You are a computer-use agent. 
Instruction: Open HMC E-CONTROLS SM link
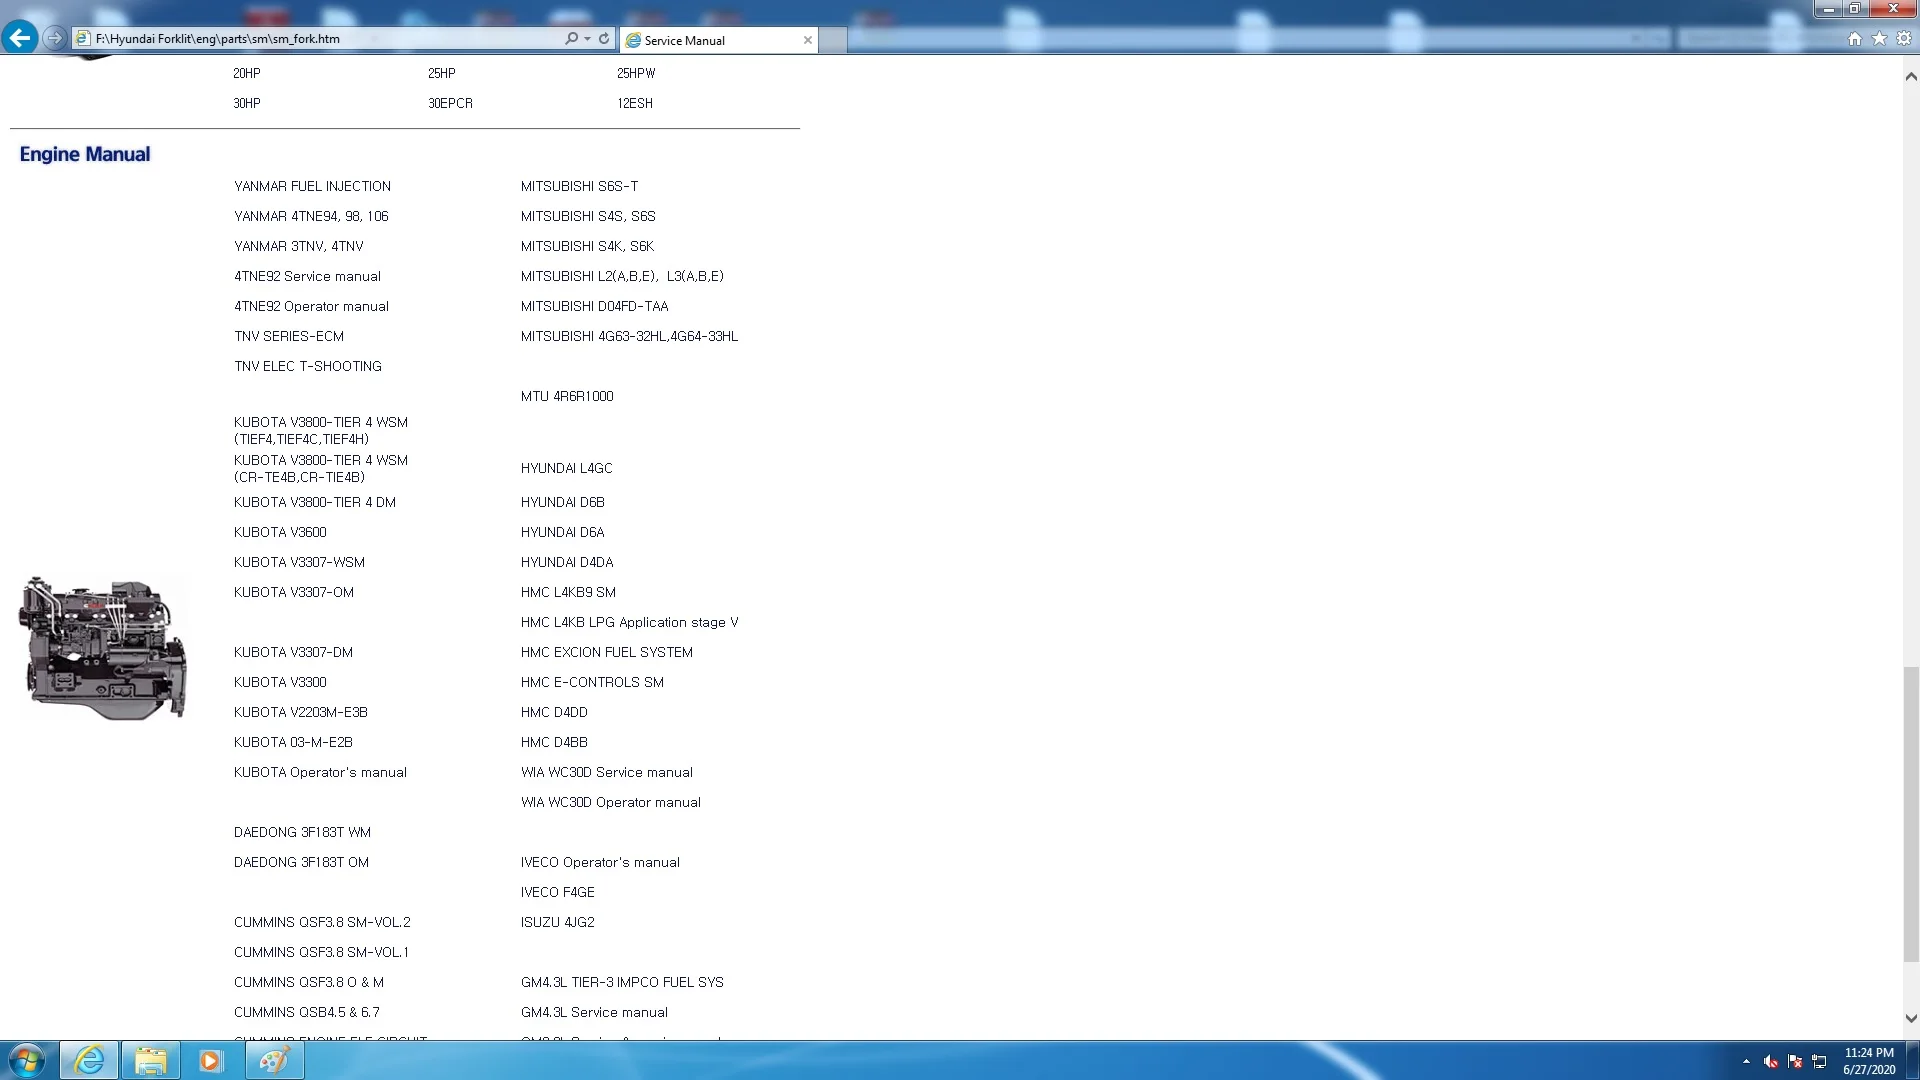click(x=592, y=683)
